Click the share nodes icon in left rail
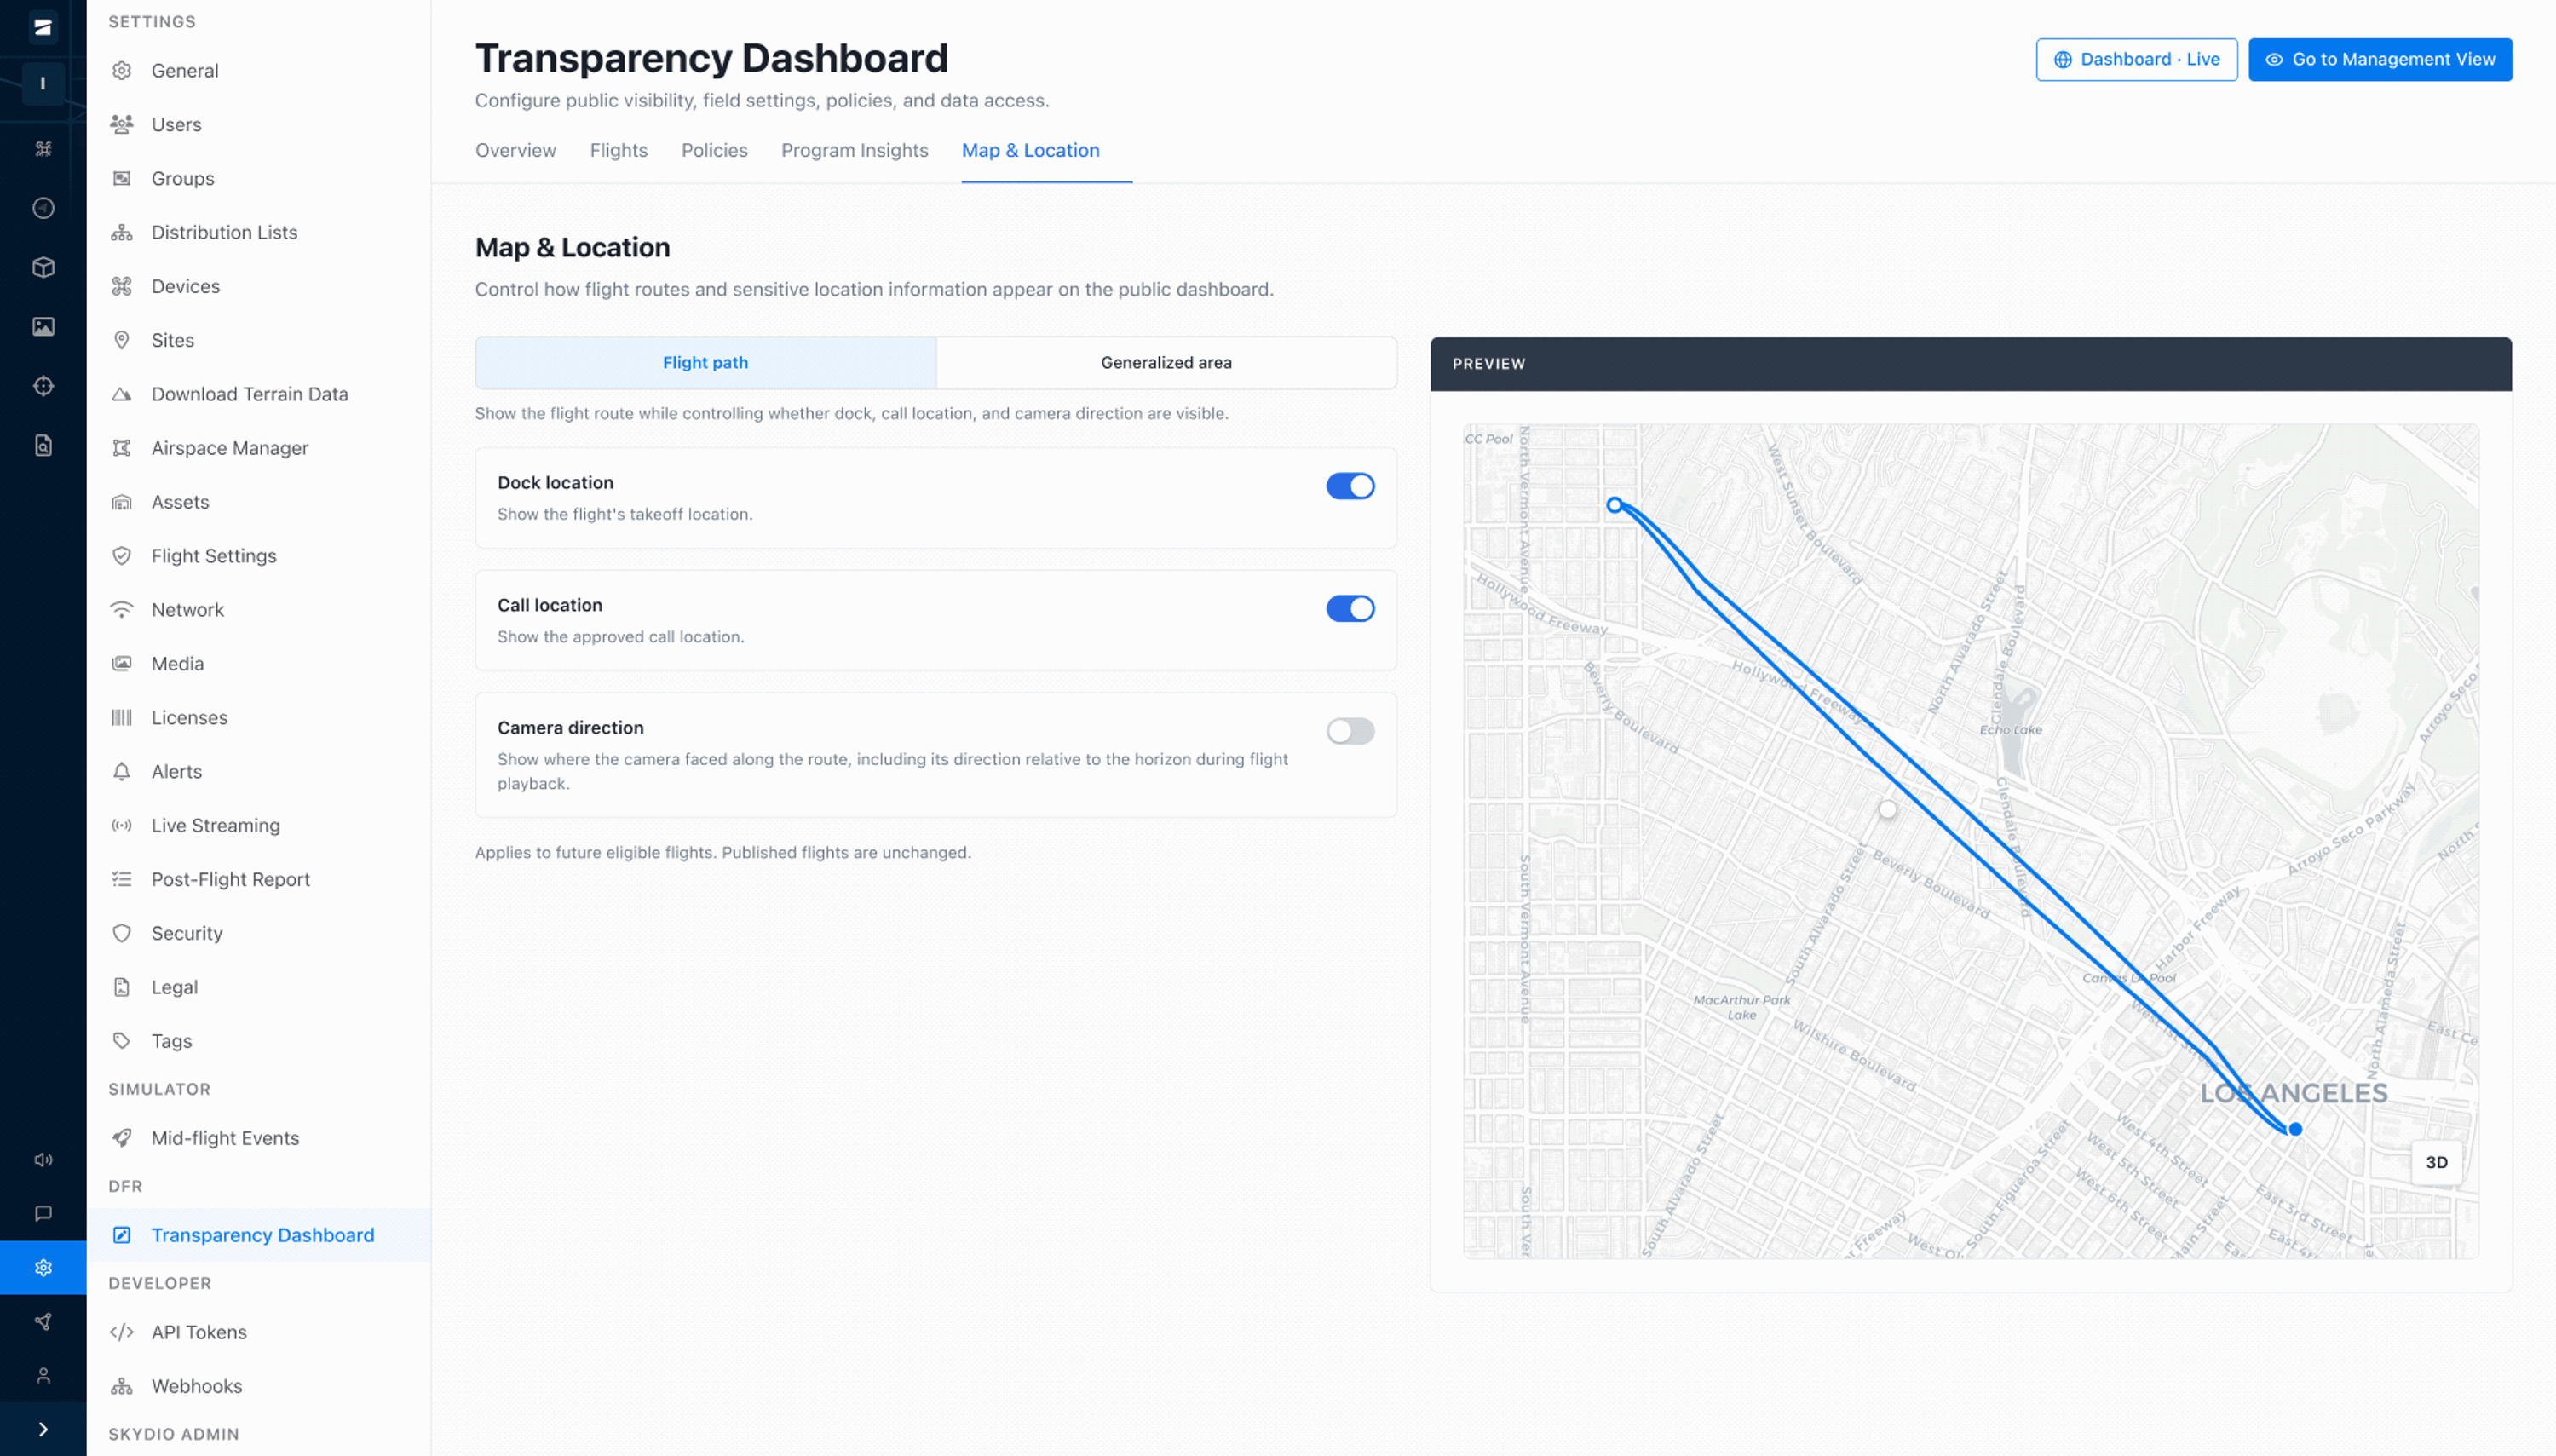2556x1456 pixels. click(43, 1322)
